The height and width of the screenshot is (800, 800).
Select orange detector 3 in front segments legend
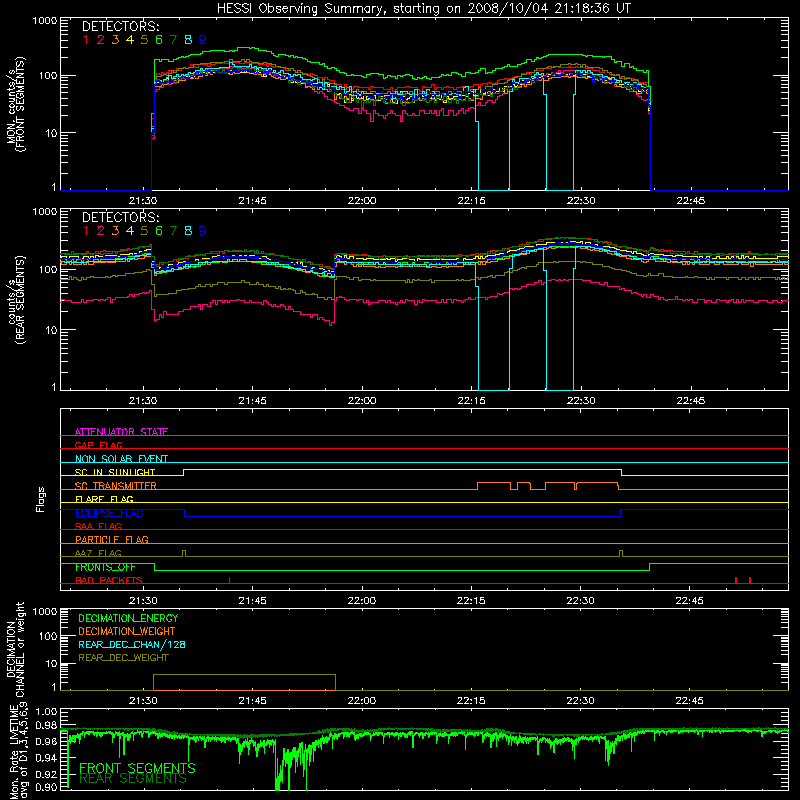click(x=115, y=40)
